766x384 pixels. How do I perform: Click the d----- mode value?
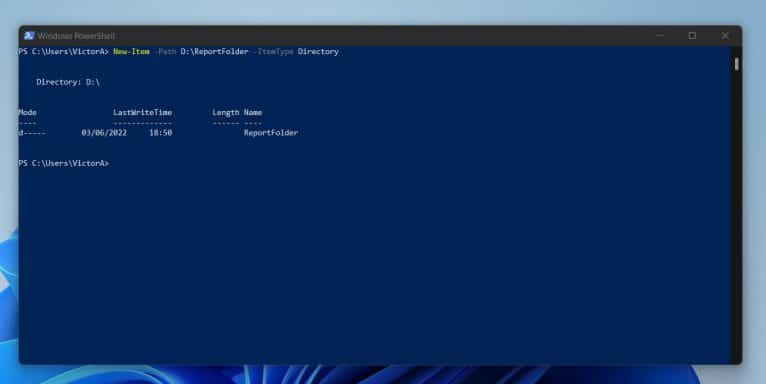coord(32,132)
